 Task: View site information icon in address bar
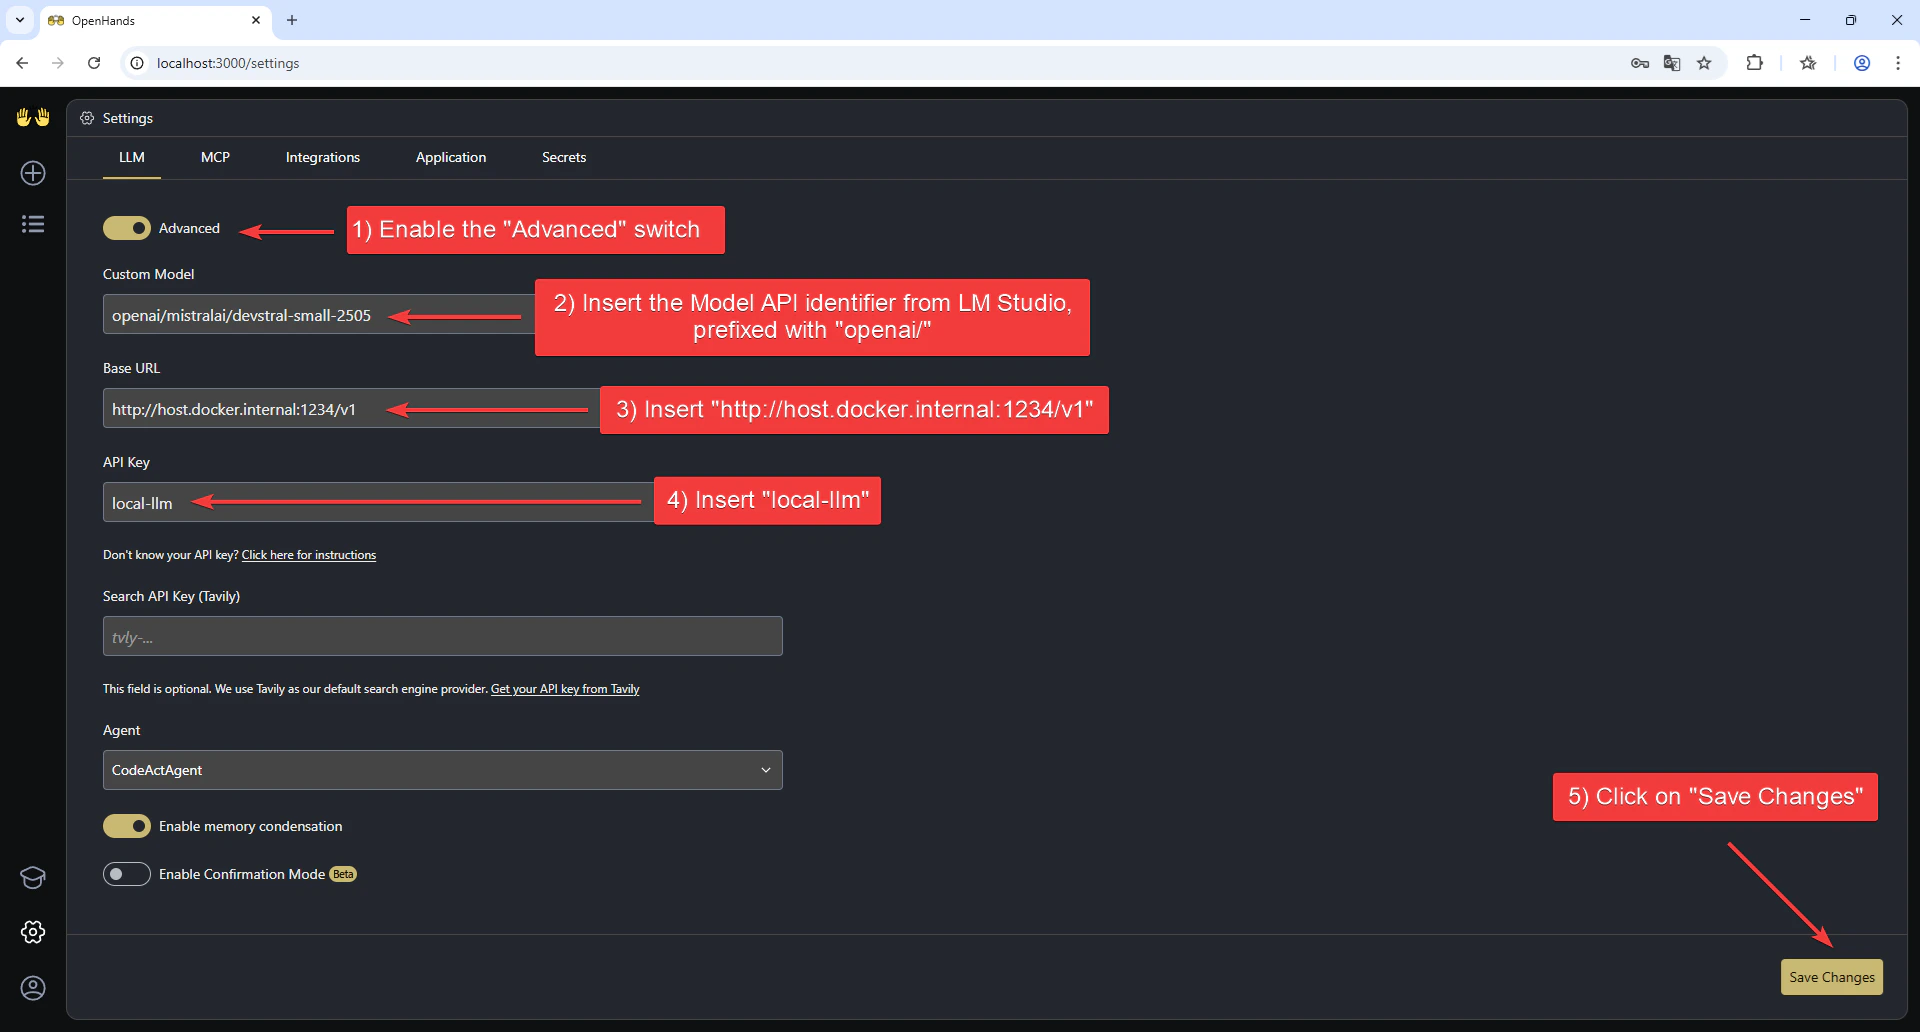[138, 63]
